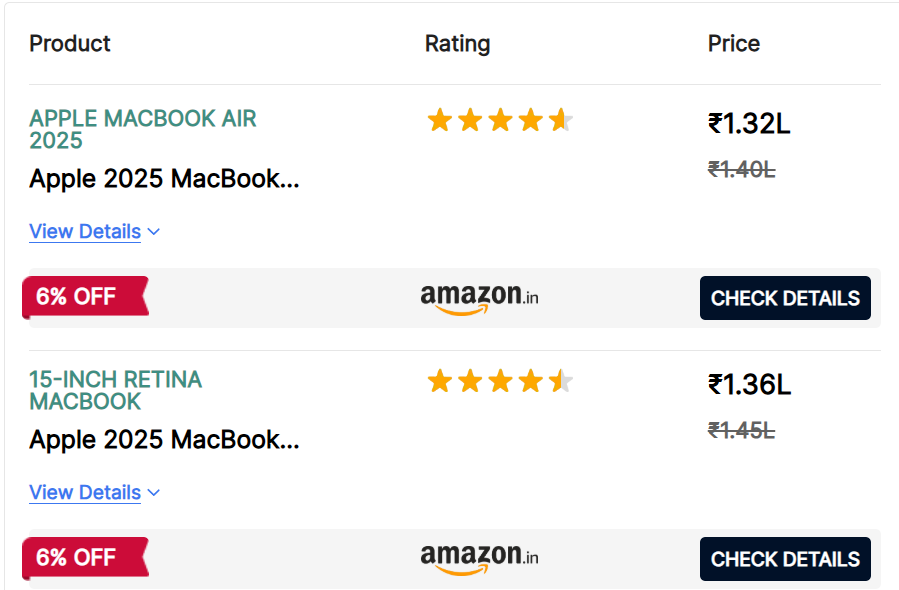This screenshot has height=590, width=899.
Task: Click the ₹1.32L price
Action: (749, 124)
